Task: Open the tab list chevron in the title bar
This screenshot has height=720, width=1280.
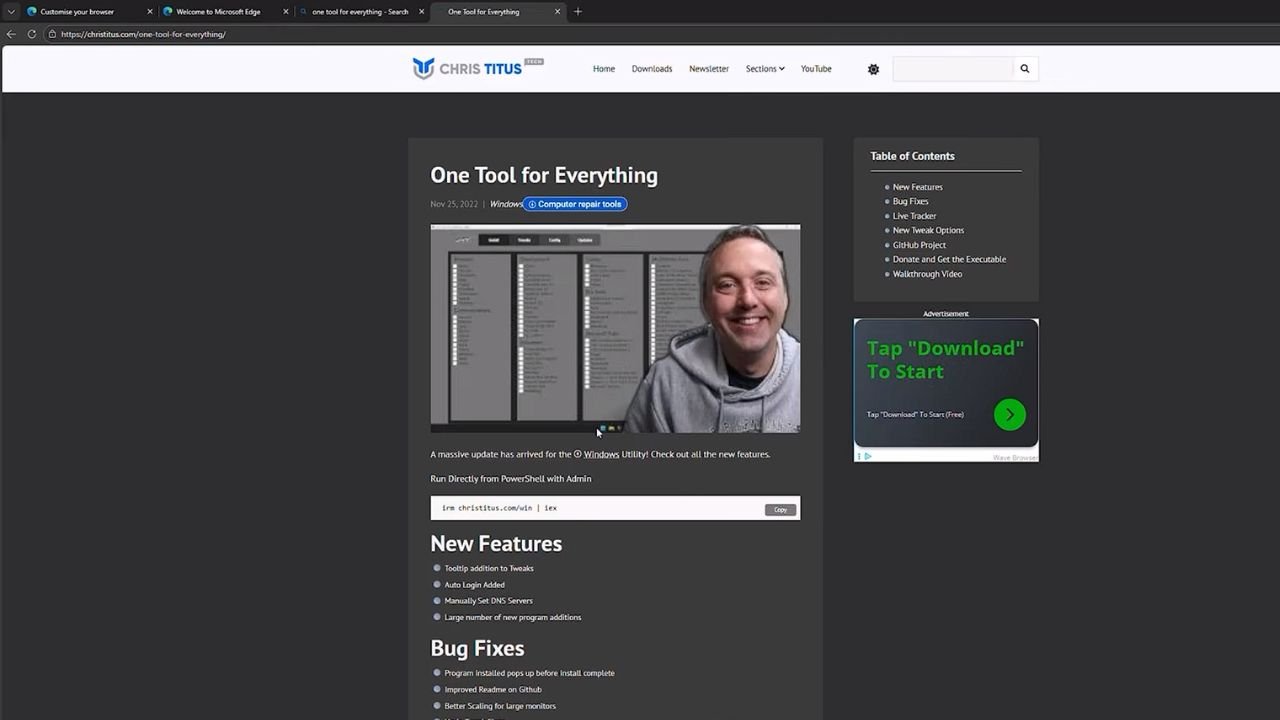Action: coord(11,12)
